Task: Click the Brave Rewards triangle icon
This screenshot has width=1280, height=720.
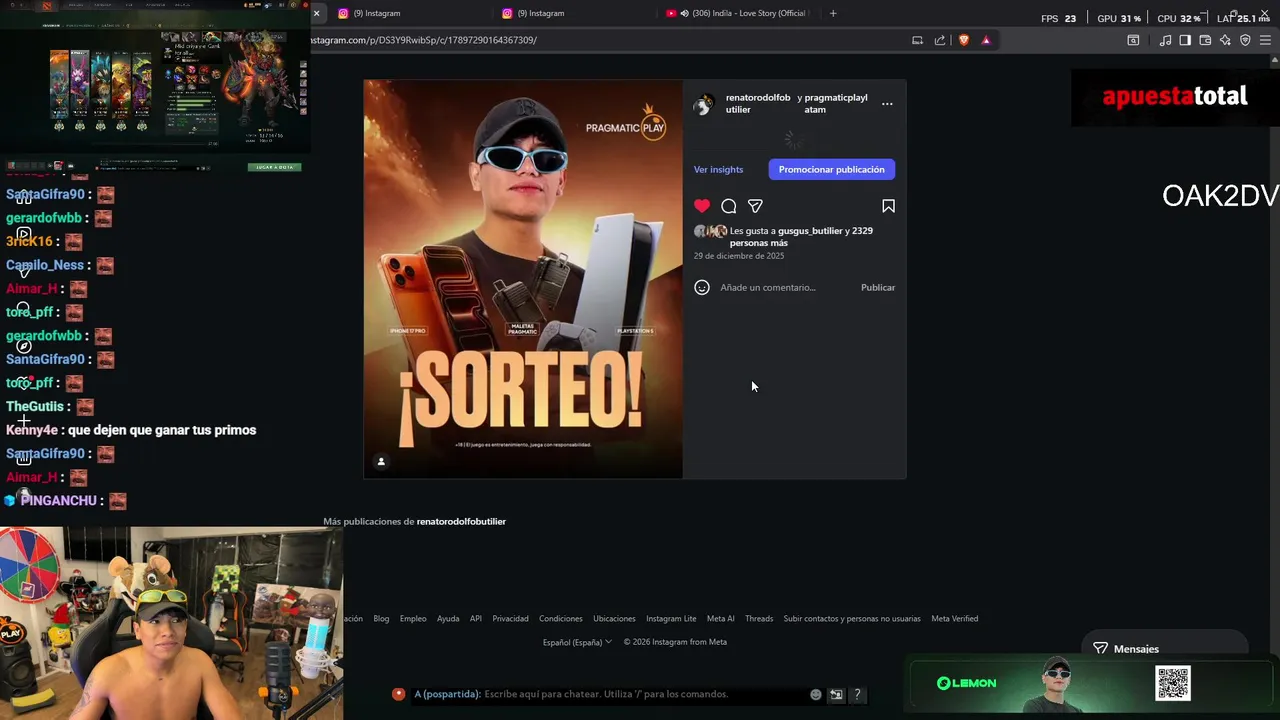Action: (x=986, y=40)
